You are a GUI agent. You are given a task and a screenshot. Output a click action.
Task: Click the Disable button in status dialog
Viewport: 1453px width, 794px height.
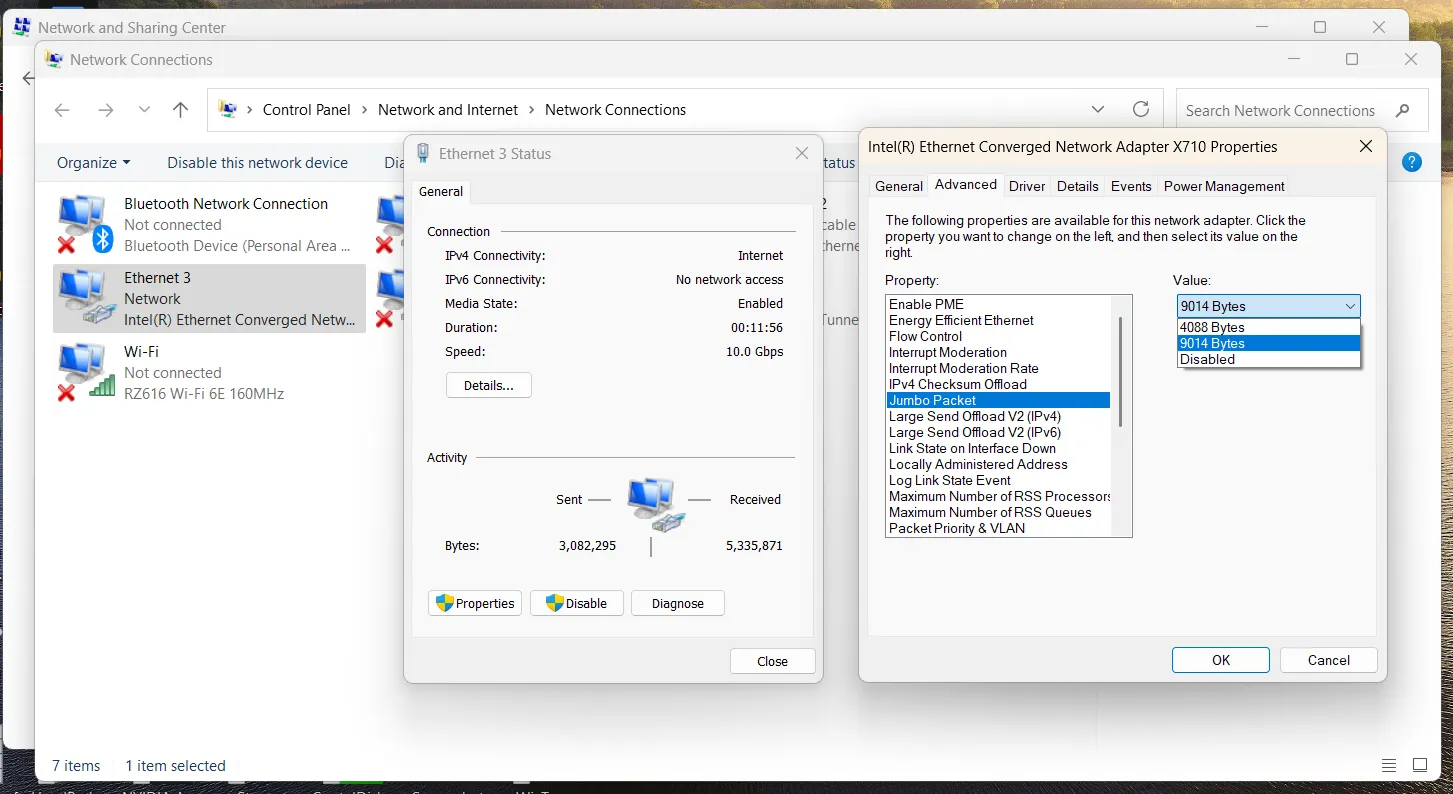point(577,603)
